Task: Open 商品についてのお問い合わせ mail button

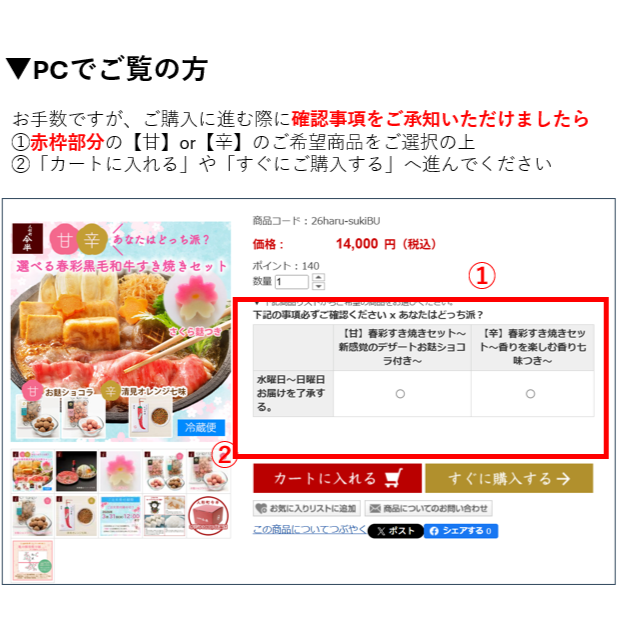Action: (428, 508)
